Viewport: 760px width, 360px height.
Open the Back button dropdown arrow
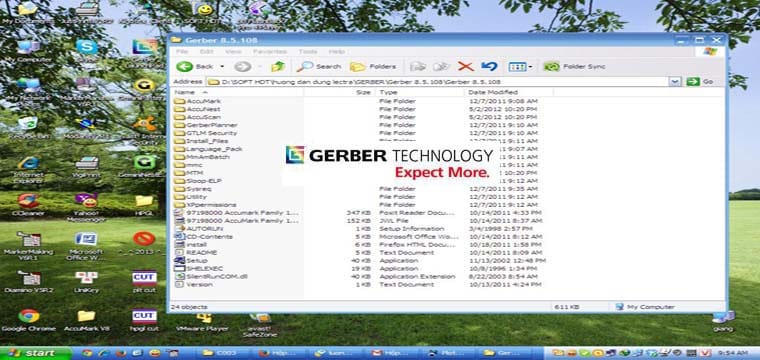tap(222, 66)
